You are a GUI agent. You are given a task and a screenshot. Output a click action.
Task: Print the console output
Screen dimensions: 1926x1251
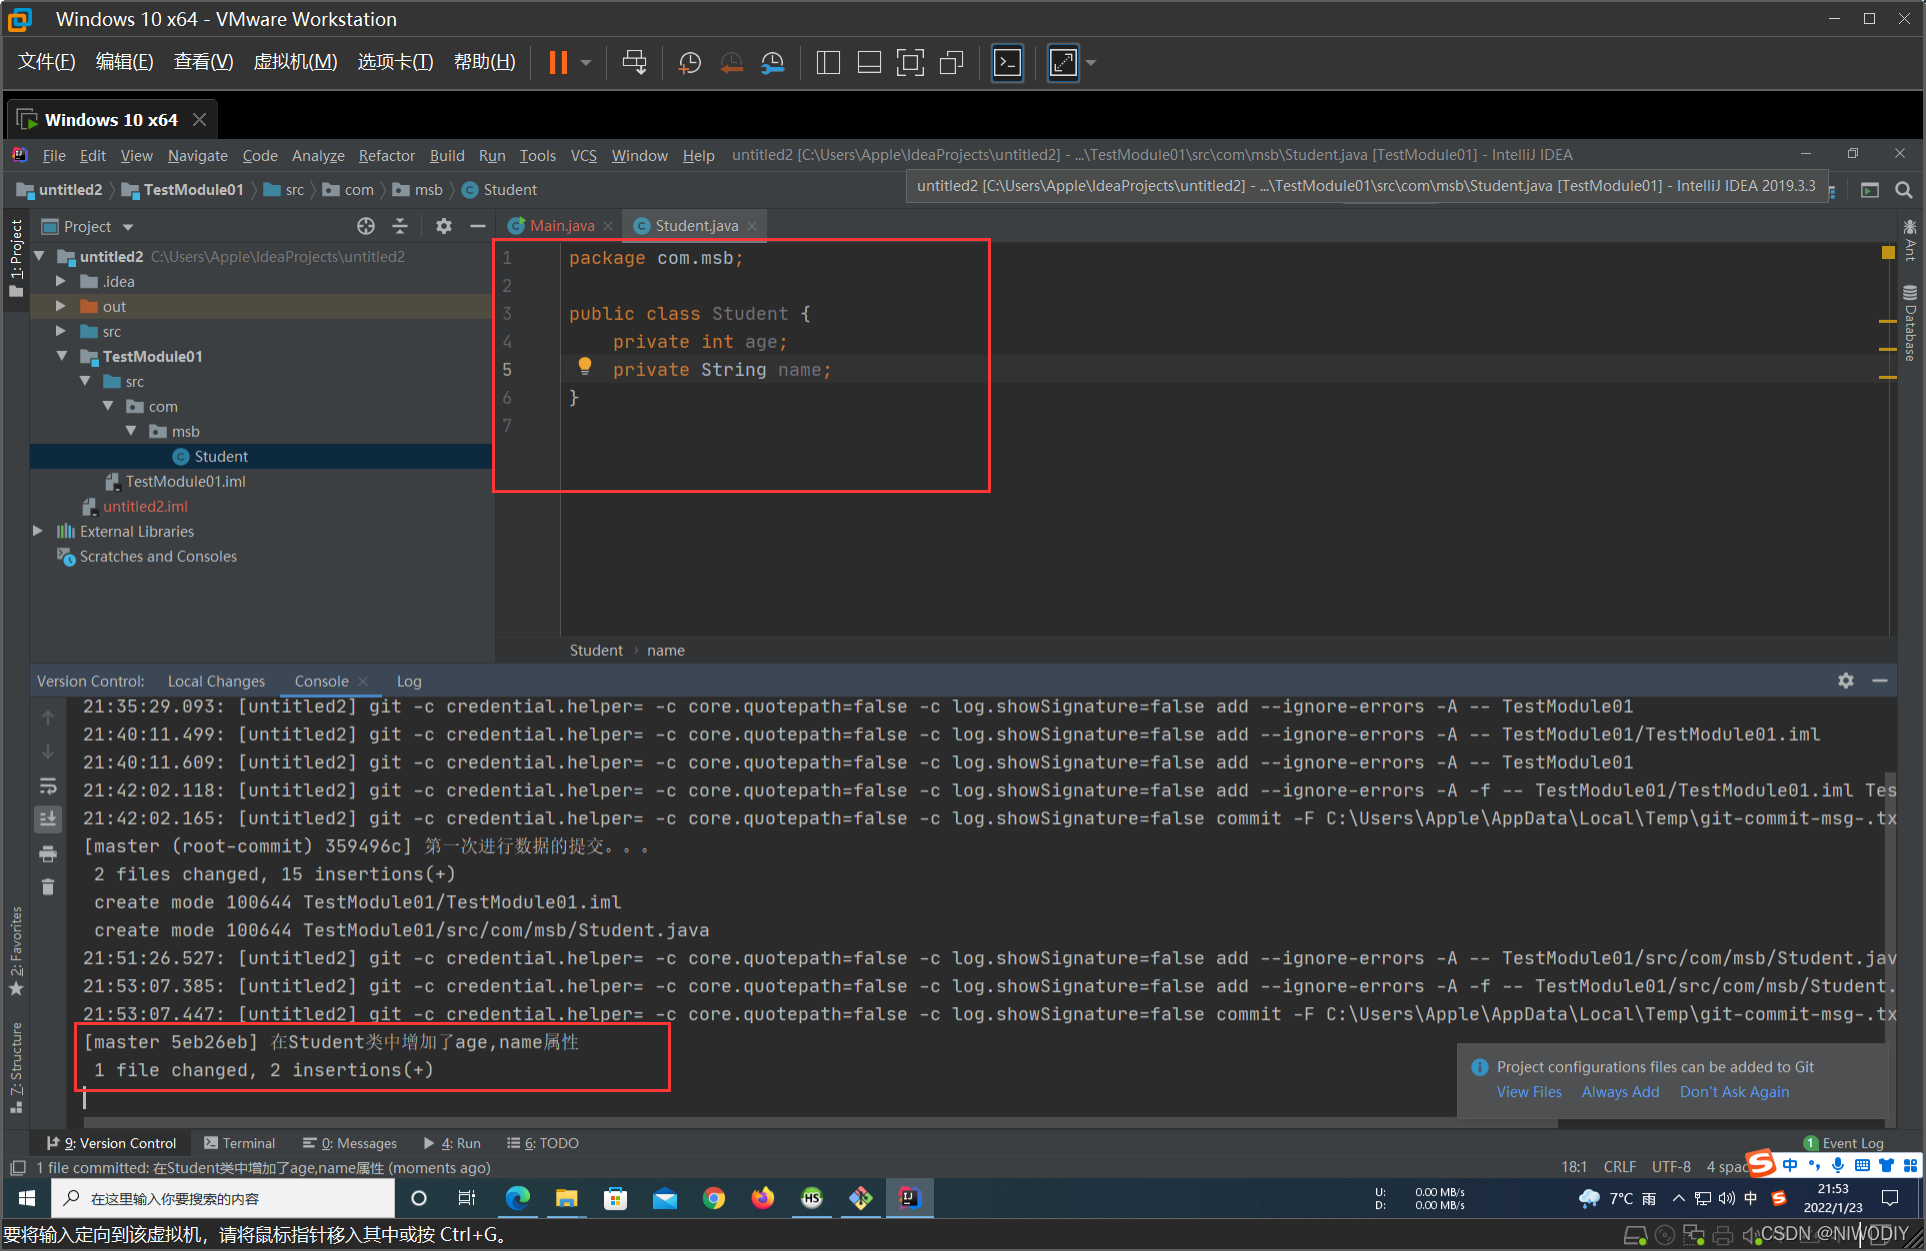pyautogui.click(x=48, y=853)
